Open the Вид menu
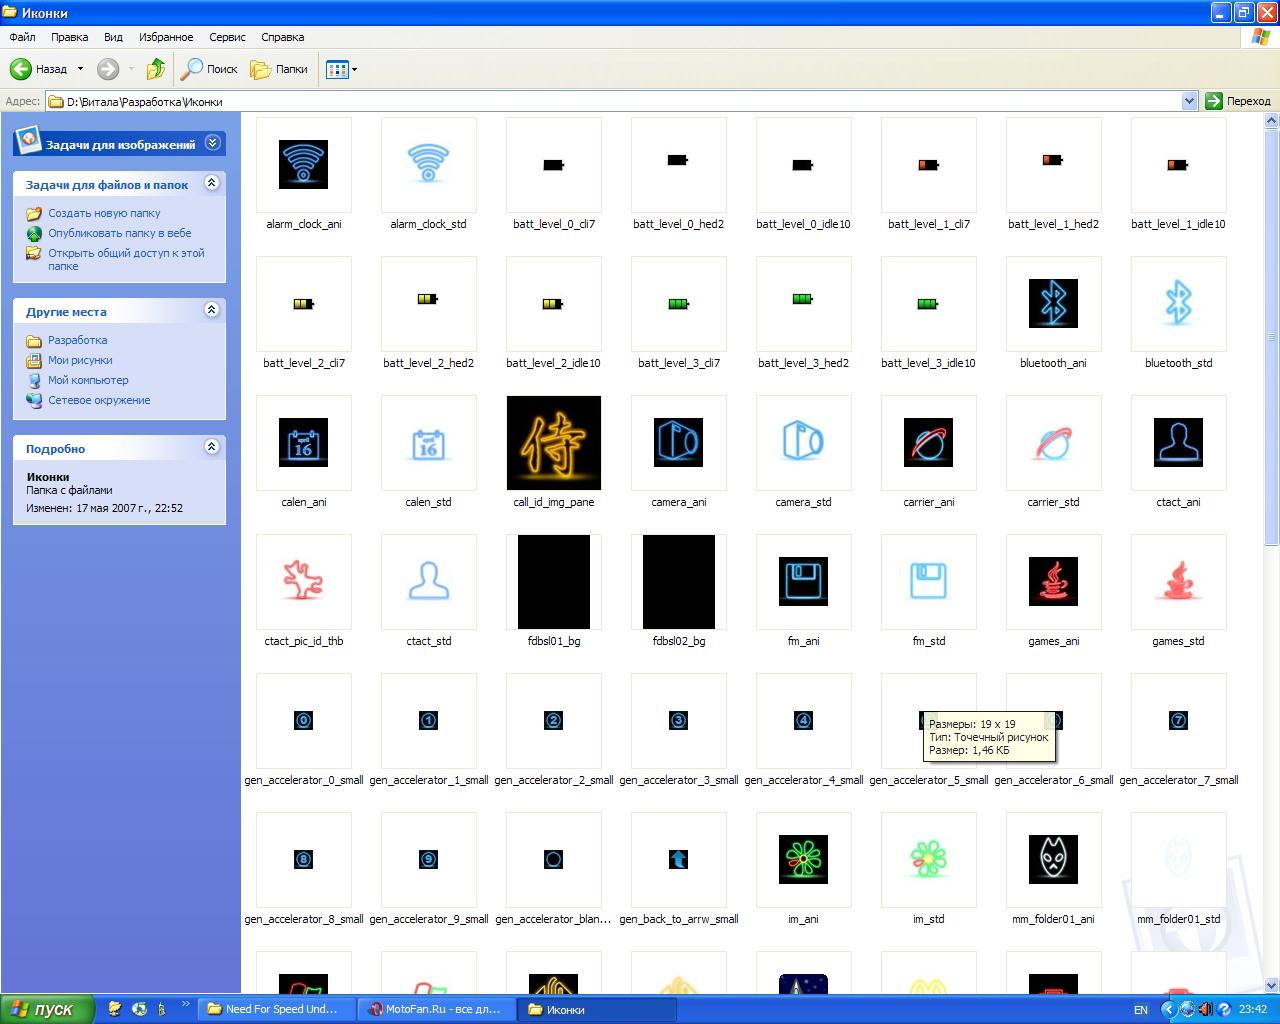This screenshot has width=1280, height=1024. (114, 37)
